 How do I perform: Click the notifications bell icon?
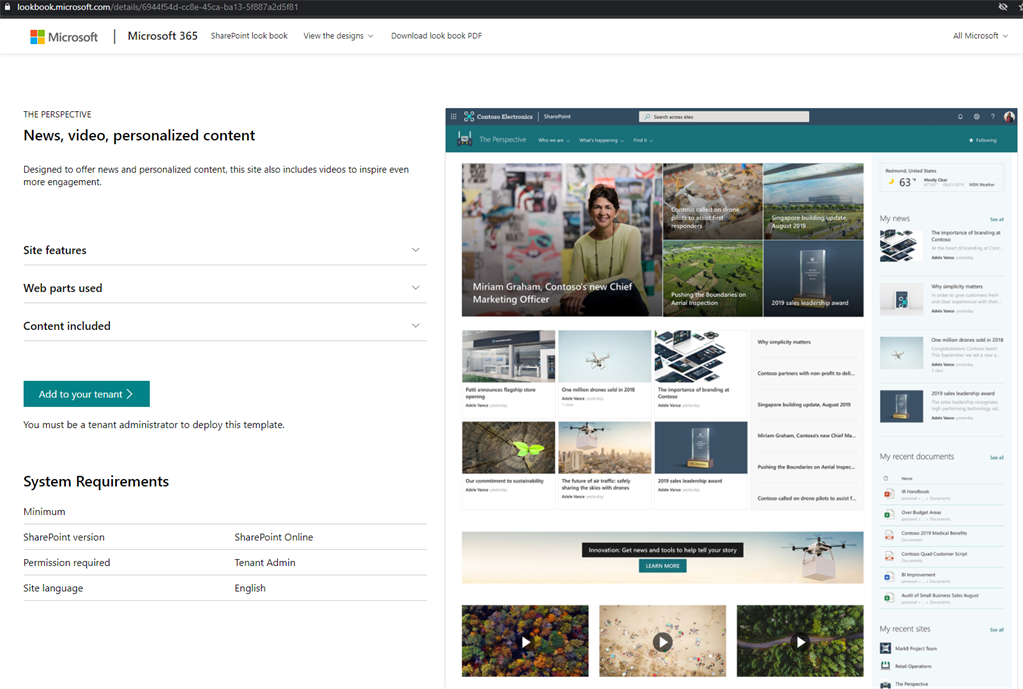pos(960,116)
